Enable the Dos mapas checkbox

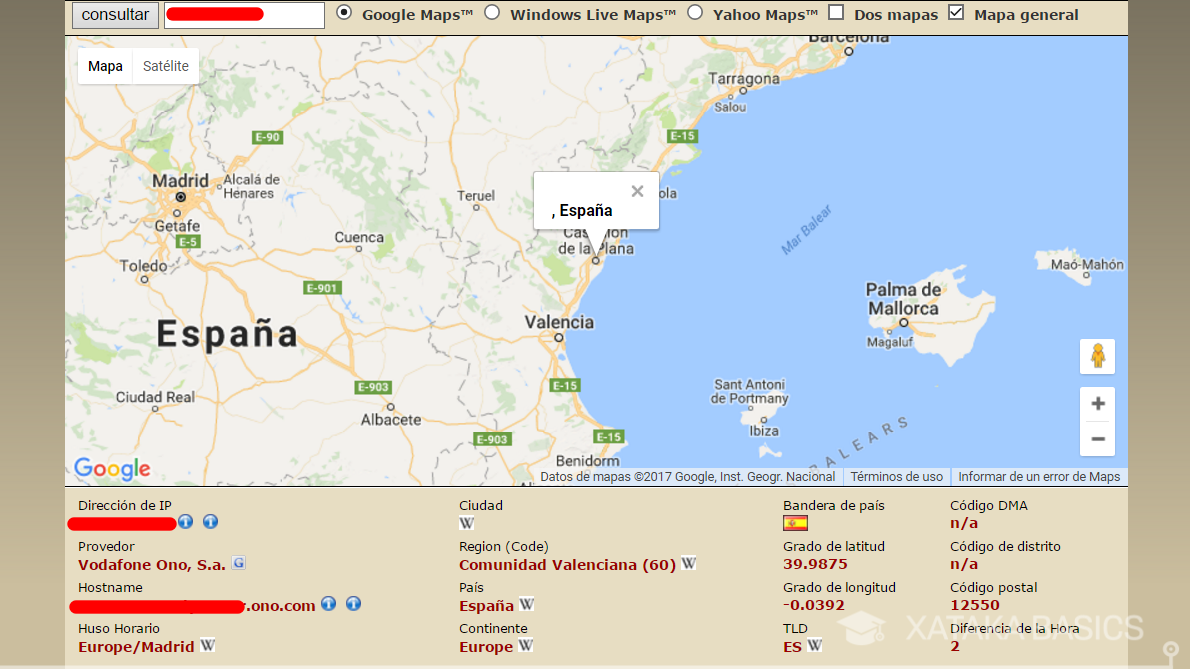click(x=836, y=13)
